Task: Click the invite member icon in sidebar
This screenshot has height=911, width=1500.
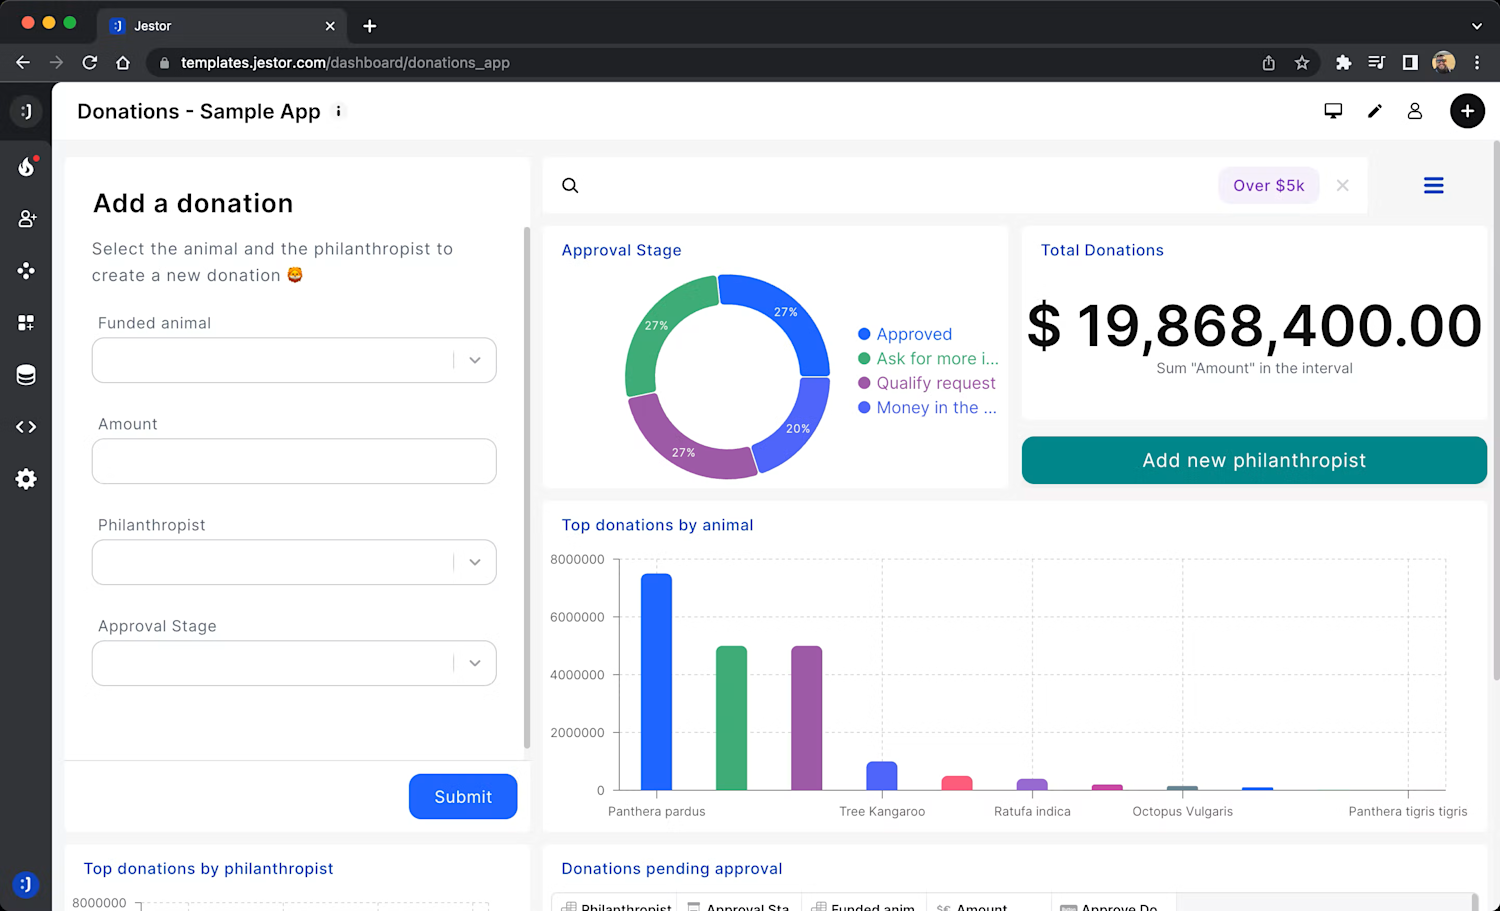Action: tap(26, 219)
